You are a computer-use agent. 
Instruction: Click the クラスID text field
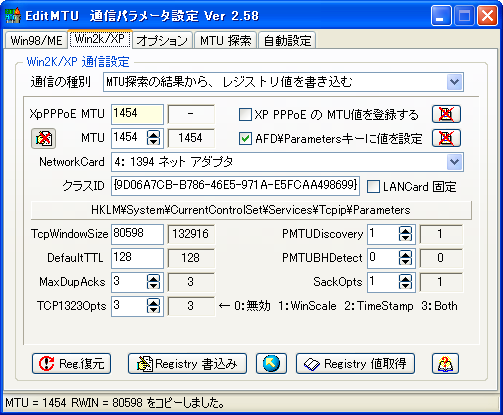[235, 186]
